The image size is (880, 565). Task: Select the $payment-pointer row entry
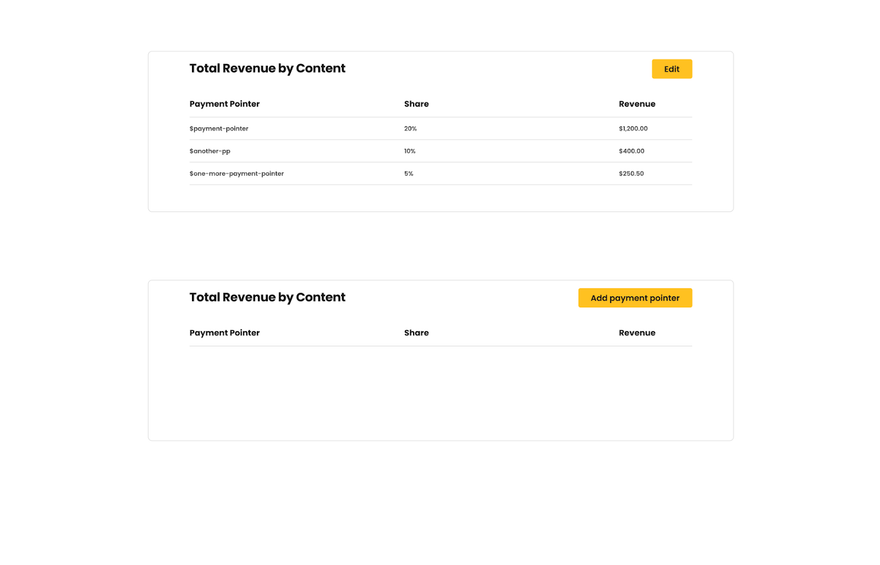point(219,129)
